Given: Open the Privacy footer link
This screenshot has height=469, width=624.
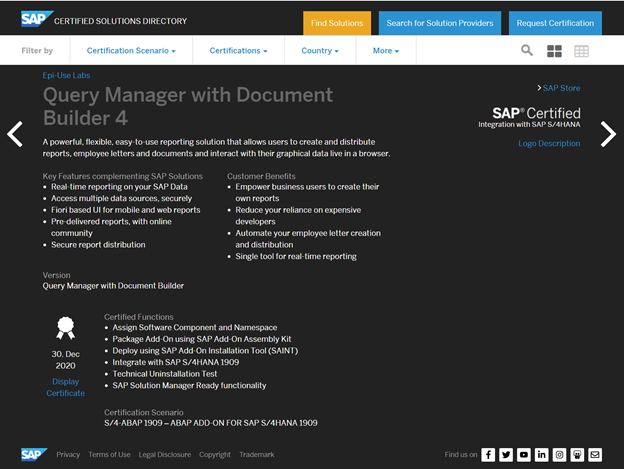Looking at the screenshot, I should [68, 454].
